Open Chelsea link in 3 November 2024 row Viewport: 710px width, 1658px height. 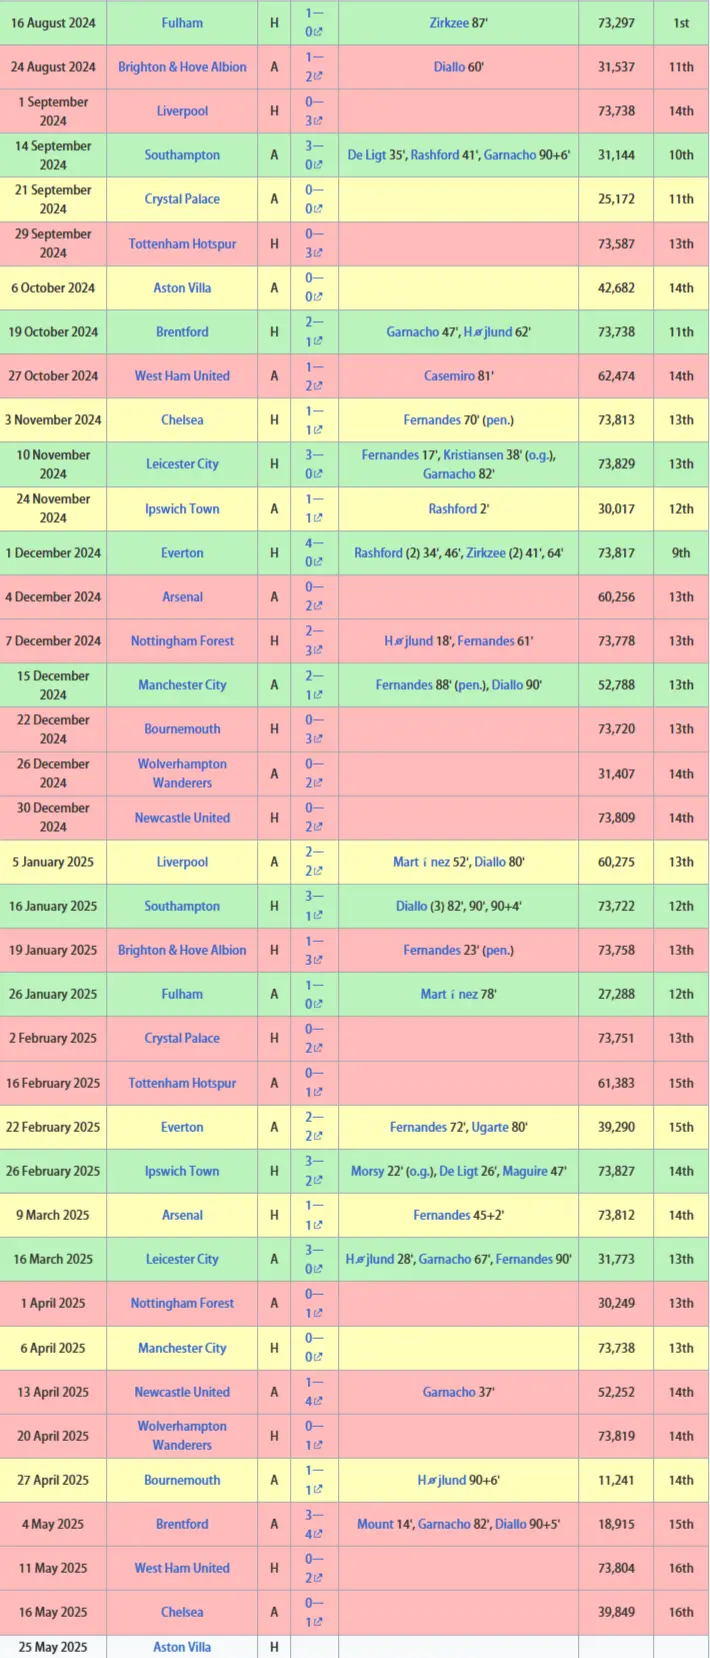182,420
